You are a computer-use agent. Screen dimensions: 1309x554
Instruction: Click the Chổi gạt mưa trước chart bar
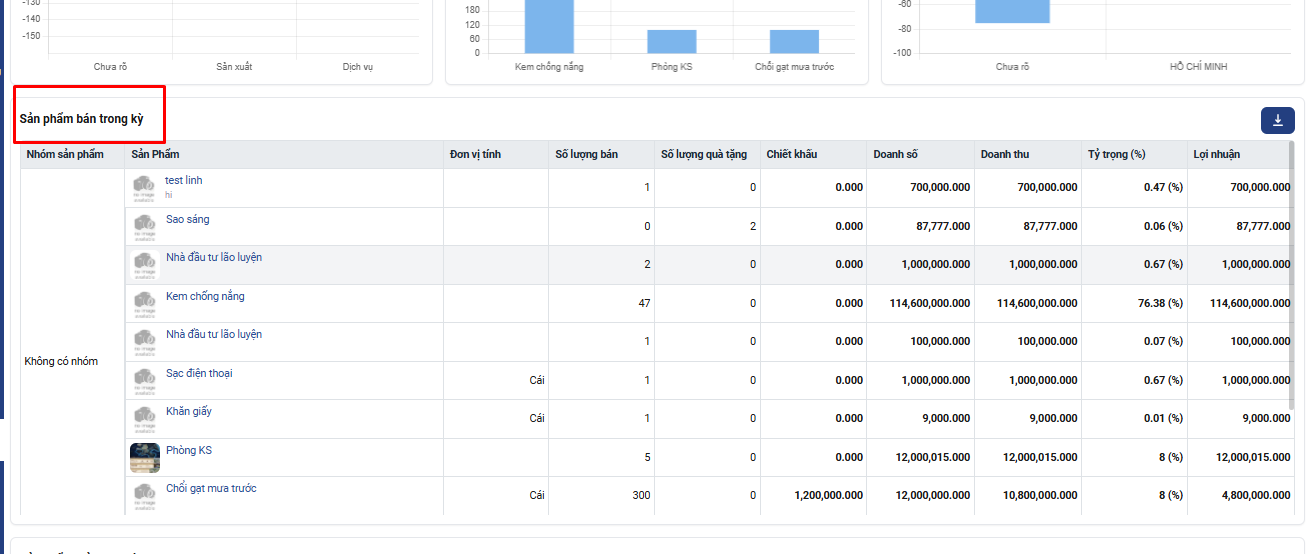coord(794,41)
